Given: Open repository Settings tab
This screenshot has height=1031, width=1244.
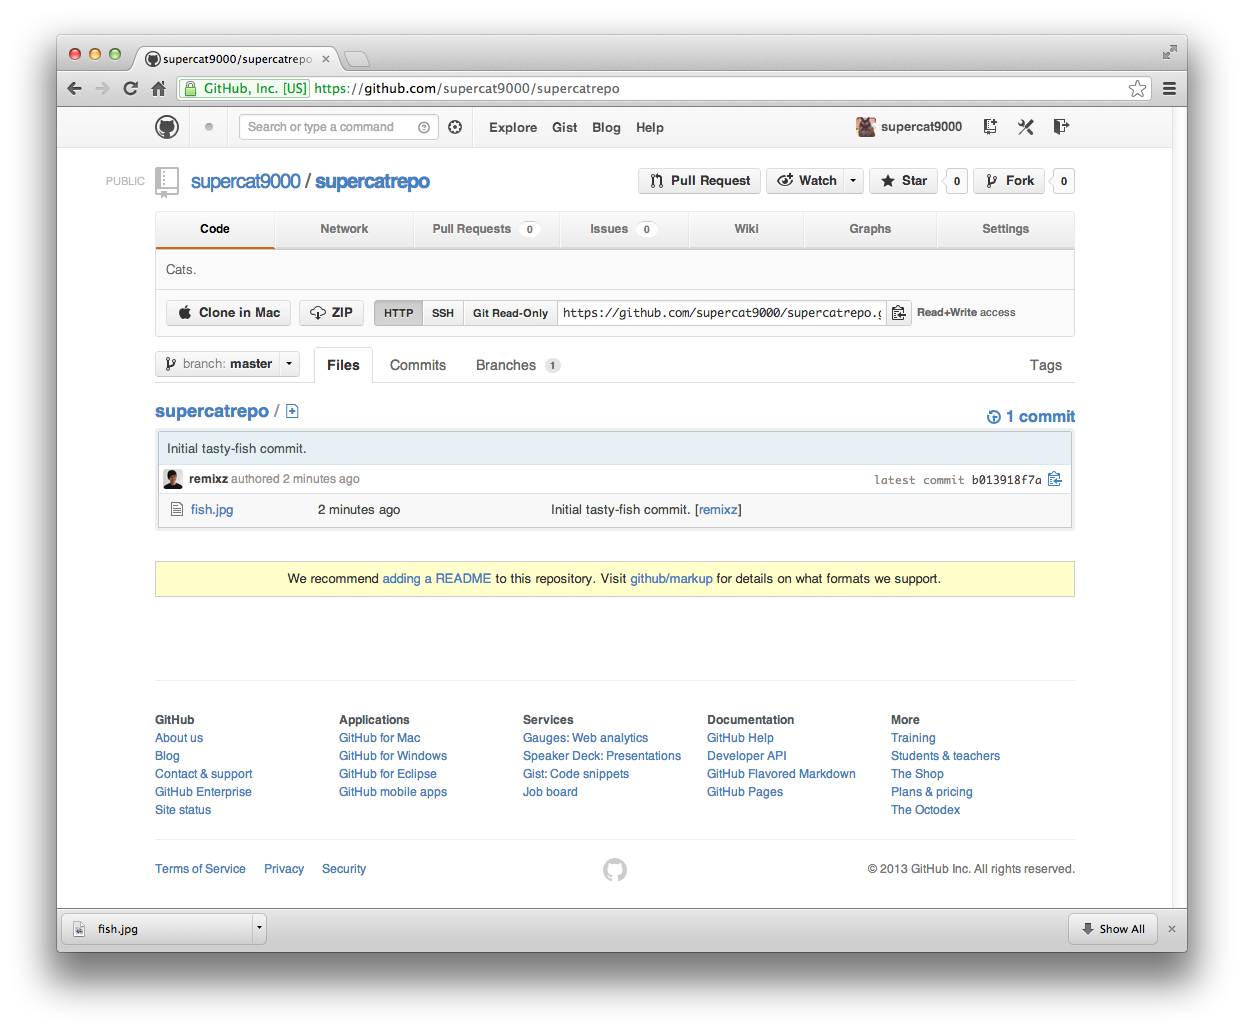Looking at the screenshot, I should (1005, 229).
